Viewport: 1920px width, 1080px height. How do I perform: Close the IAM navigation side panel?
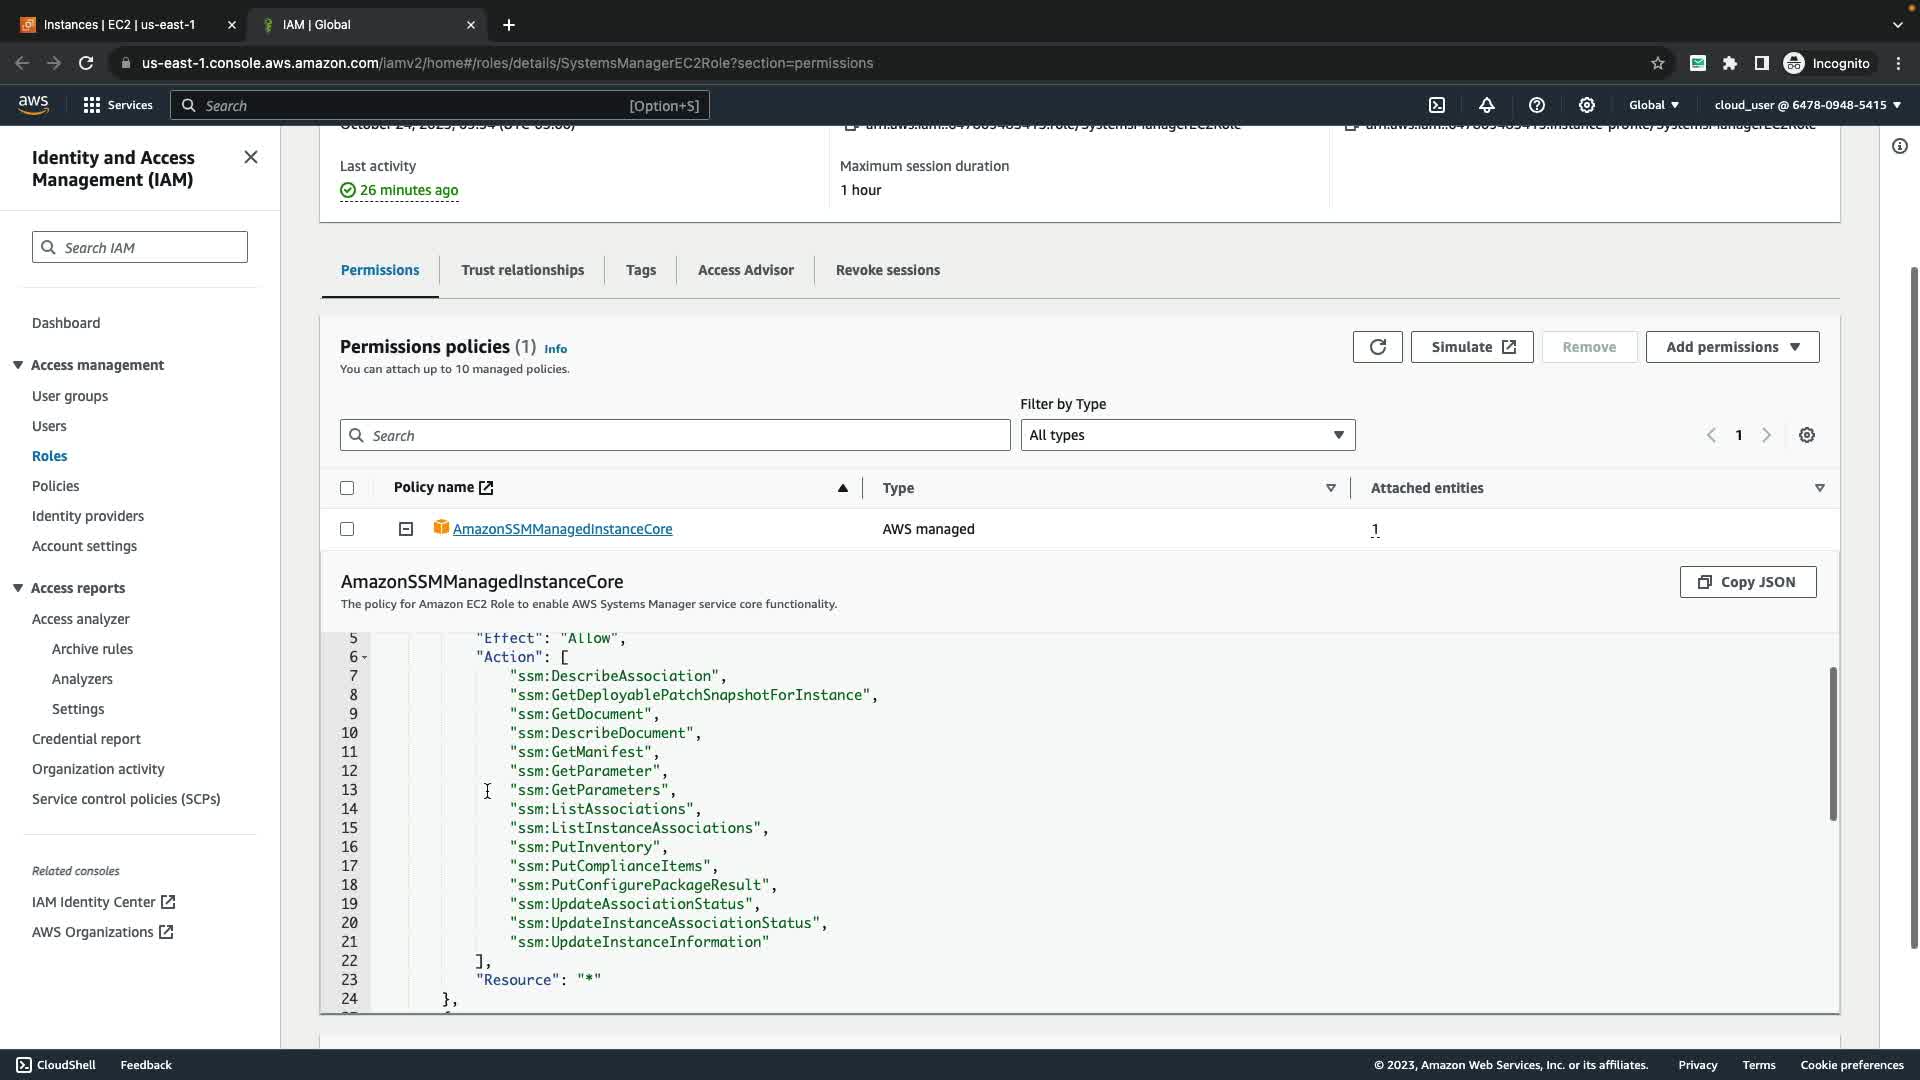251,157
